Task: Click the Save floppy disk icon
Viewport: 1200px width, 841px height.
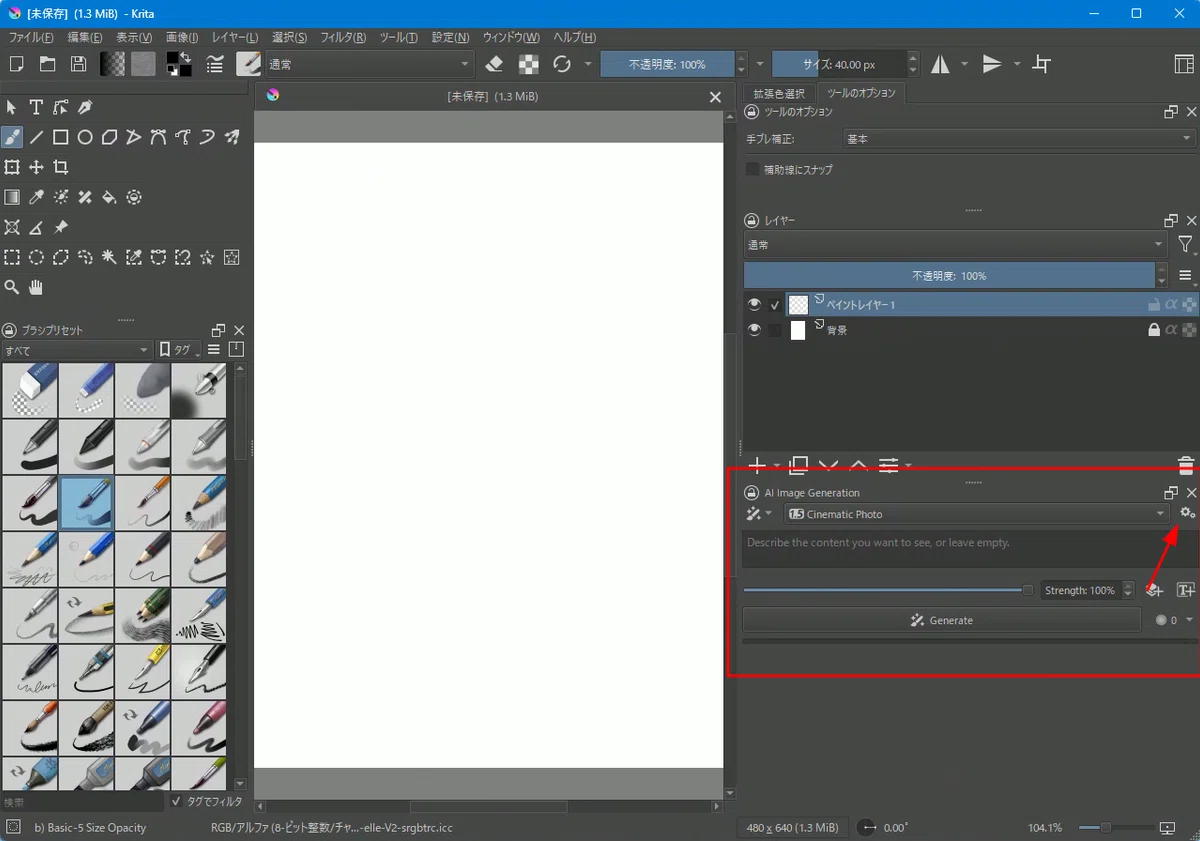Action: (x=78, y=64)
